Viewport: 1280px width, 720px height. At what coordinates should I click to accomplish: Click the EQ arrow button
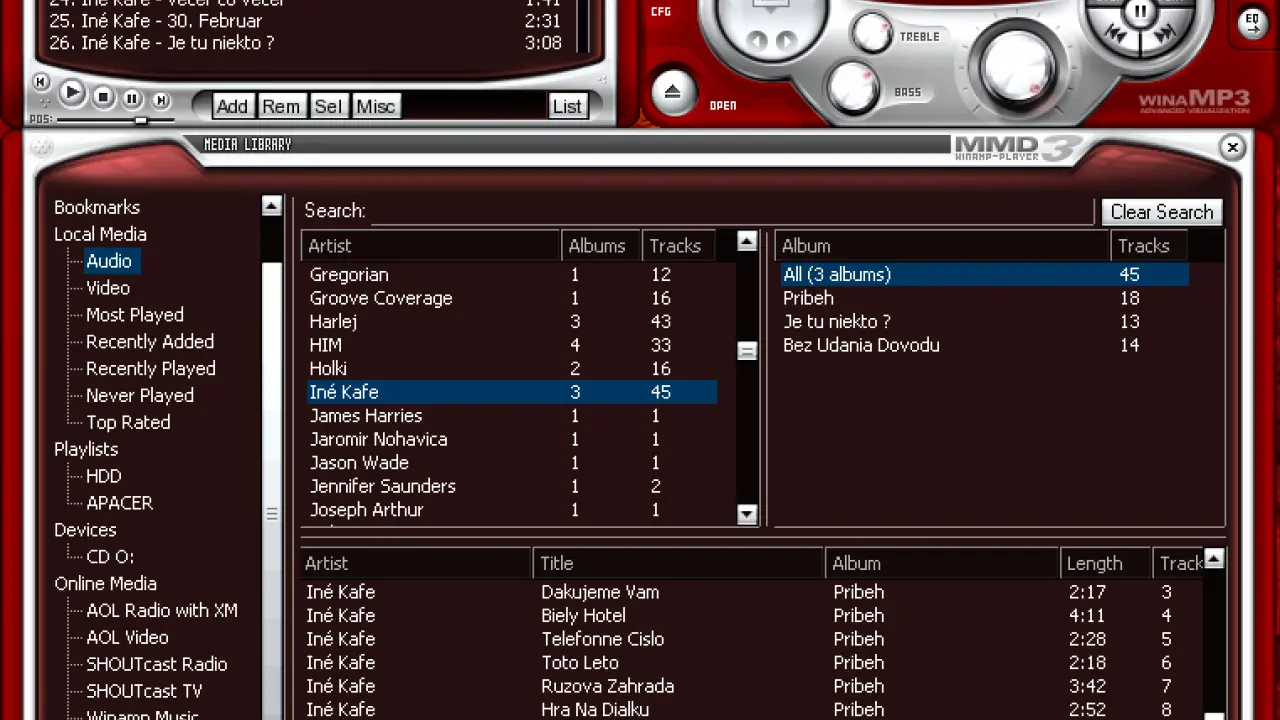1252,22
